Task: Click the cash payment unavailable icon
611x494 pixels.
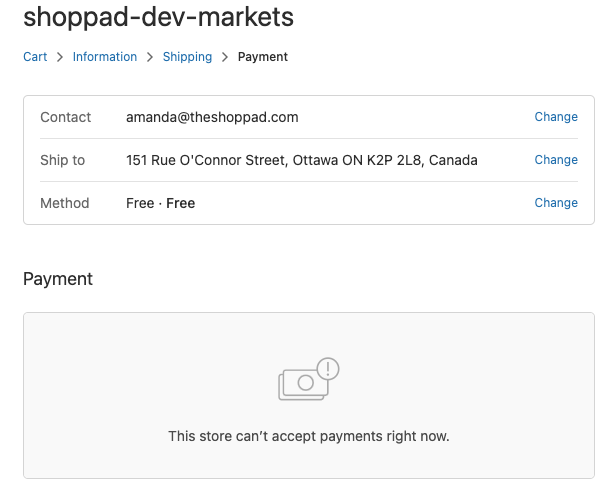Action: (309, 379)
